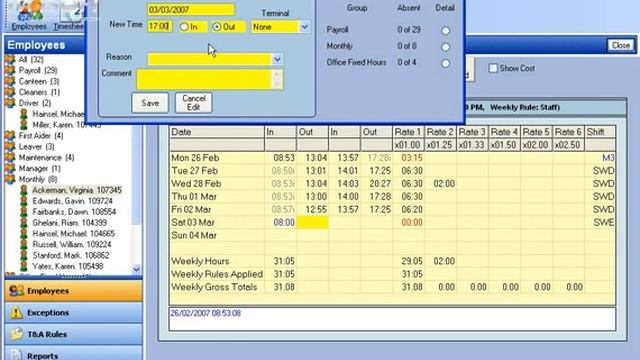Click person icon beside Ackerman, Virginia
The height and width of the screenshot is (360, 640).
[24, 190]
